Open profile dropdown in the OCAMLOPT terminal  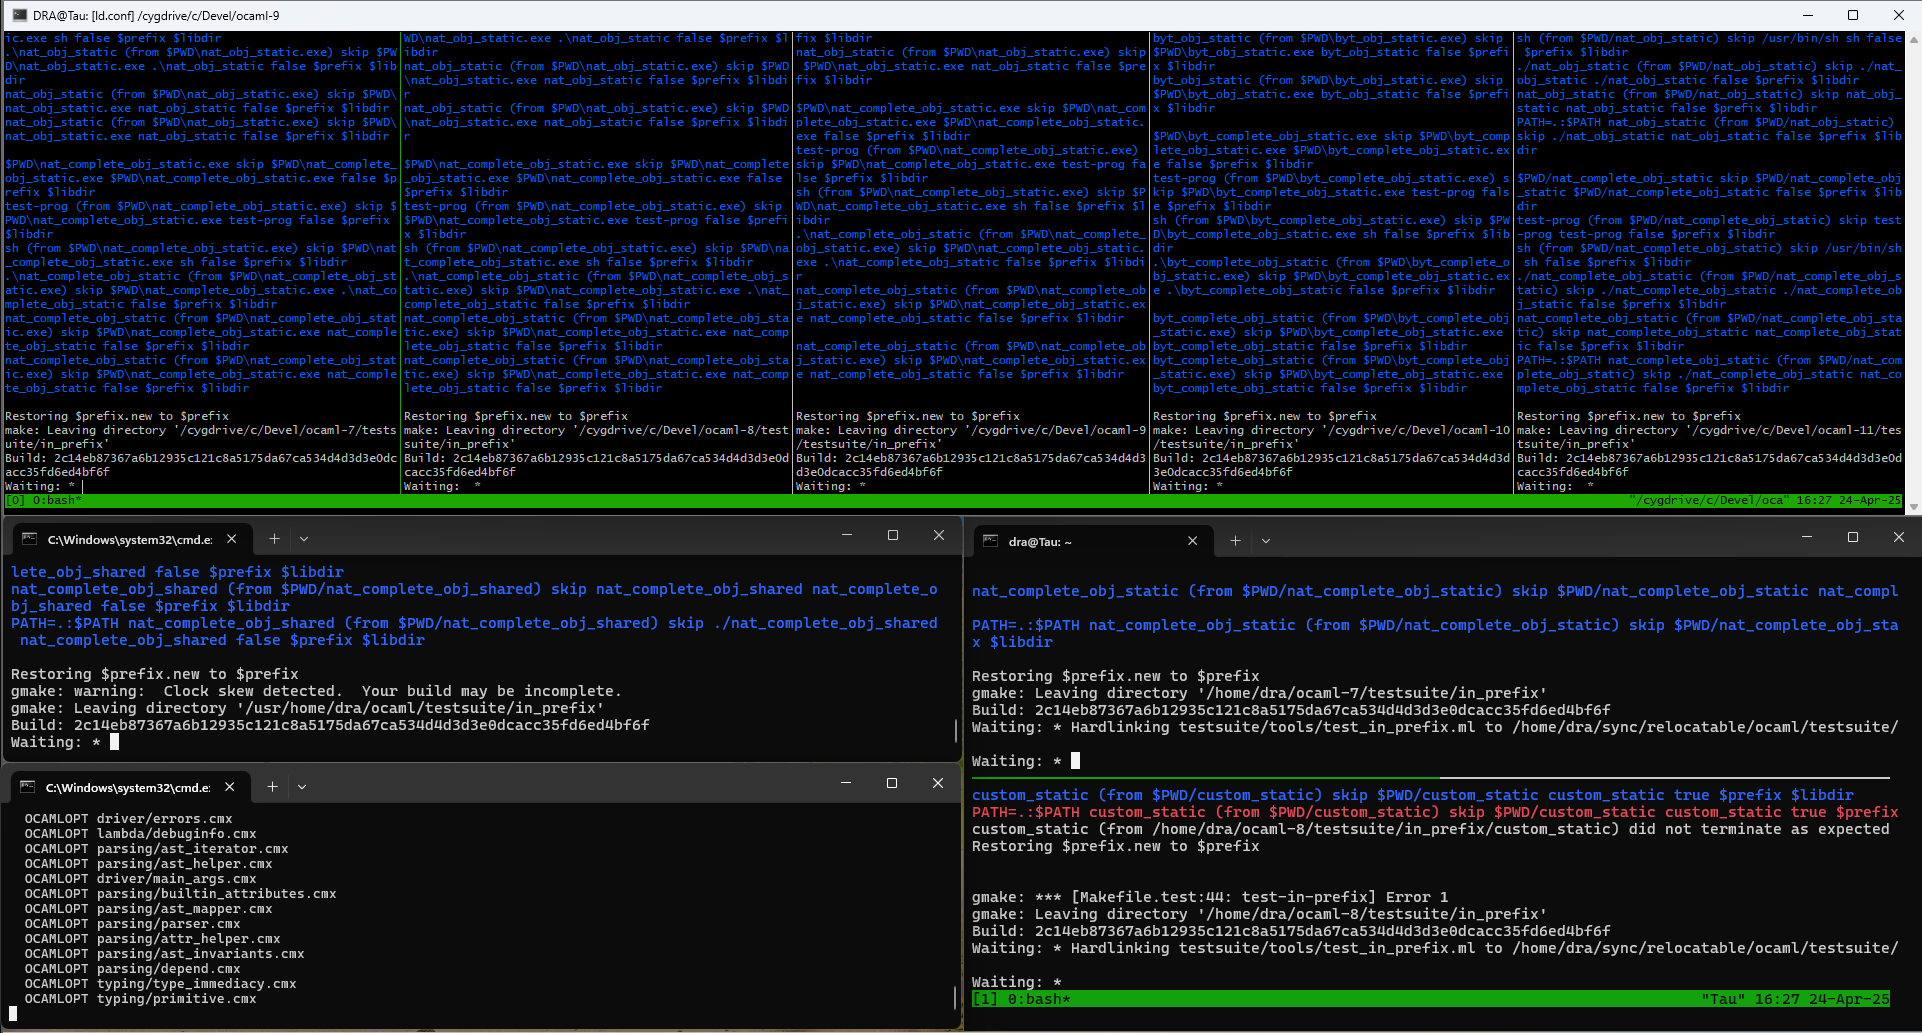[x=302, y=787]
